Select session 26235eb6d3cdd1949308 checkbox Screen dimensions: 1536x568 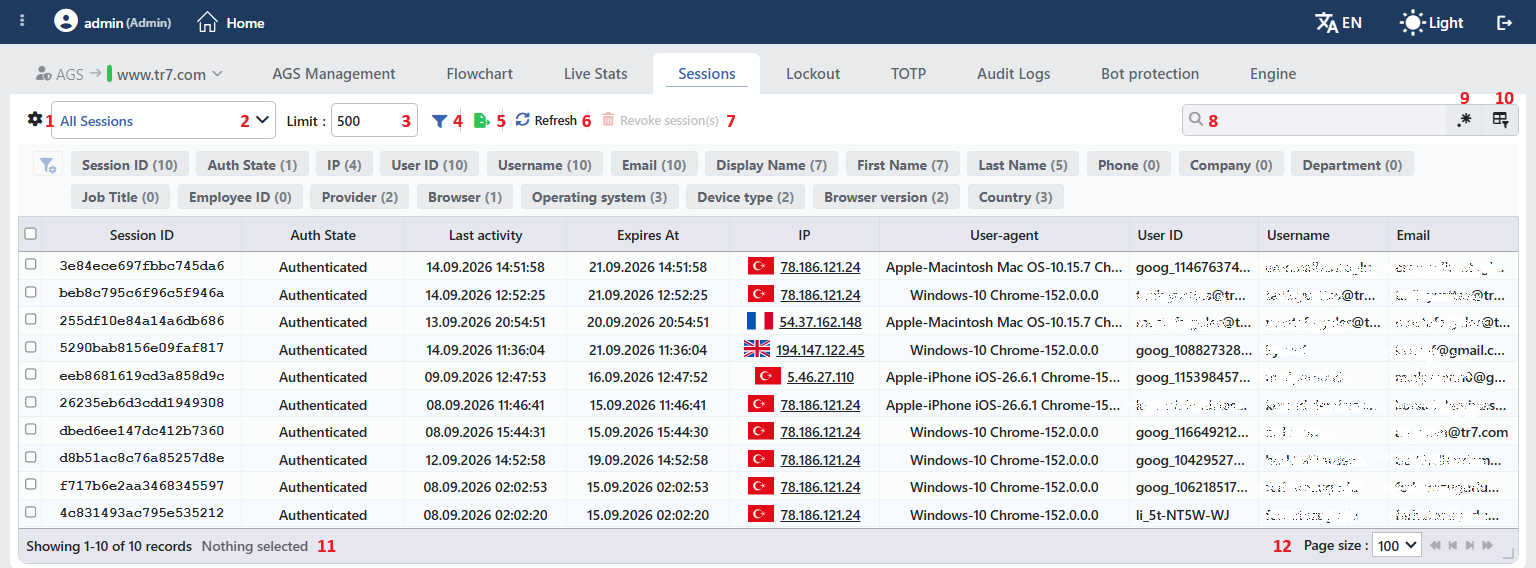pos(31,403)
